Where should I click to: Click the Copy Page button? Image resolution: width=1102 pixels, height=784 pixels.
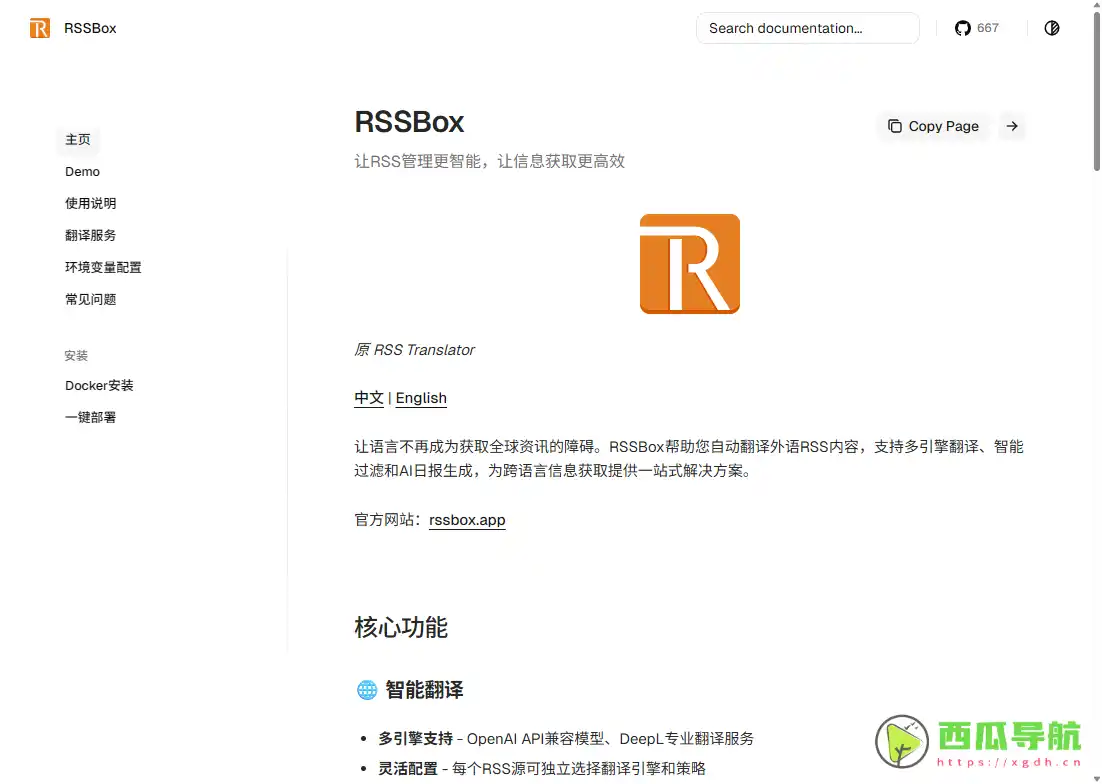click(x=933, y=126)
